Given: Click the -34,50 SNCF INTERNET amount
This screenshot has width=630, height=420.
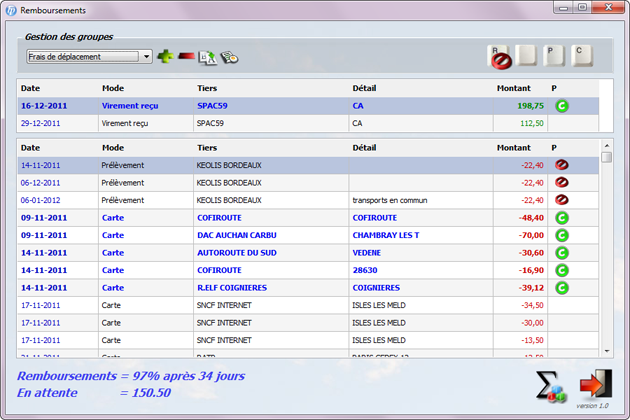Looking at the screenshot, I should tap(532, 305).
